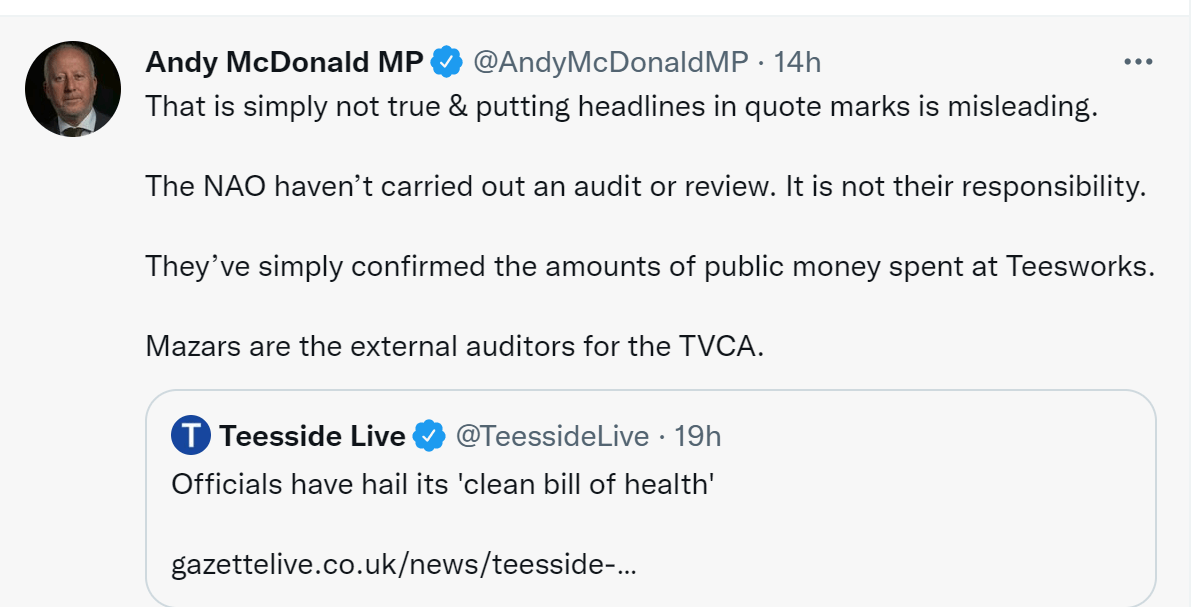Open the three-dot more options menu
This screenshot has width=1202, height=607.
1139,62
